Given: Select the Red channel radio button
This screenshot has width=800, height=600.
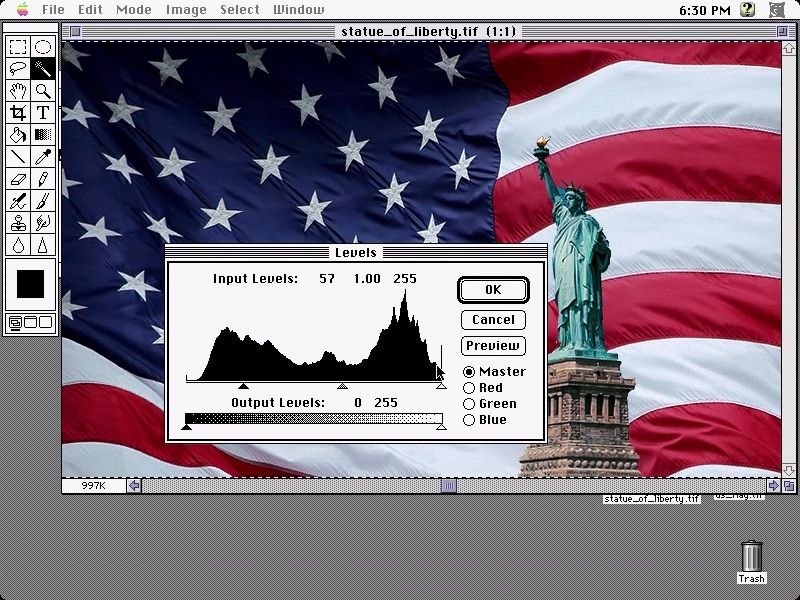Looking at the screenshot, I should click(469, 388).
